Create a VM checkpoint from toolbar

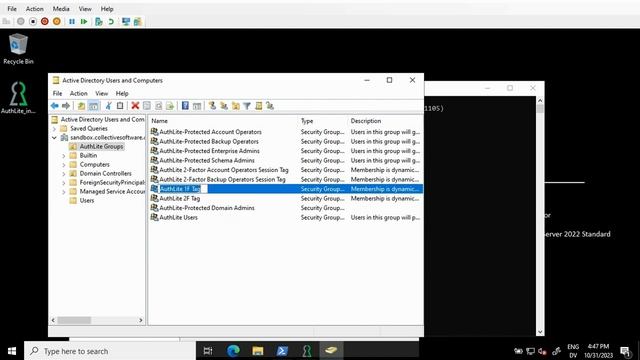98,22
